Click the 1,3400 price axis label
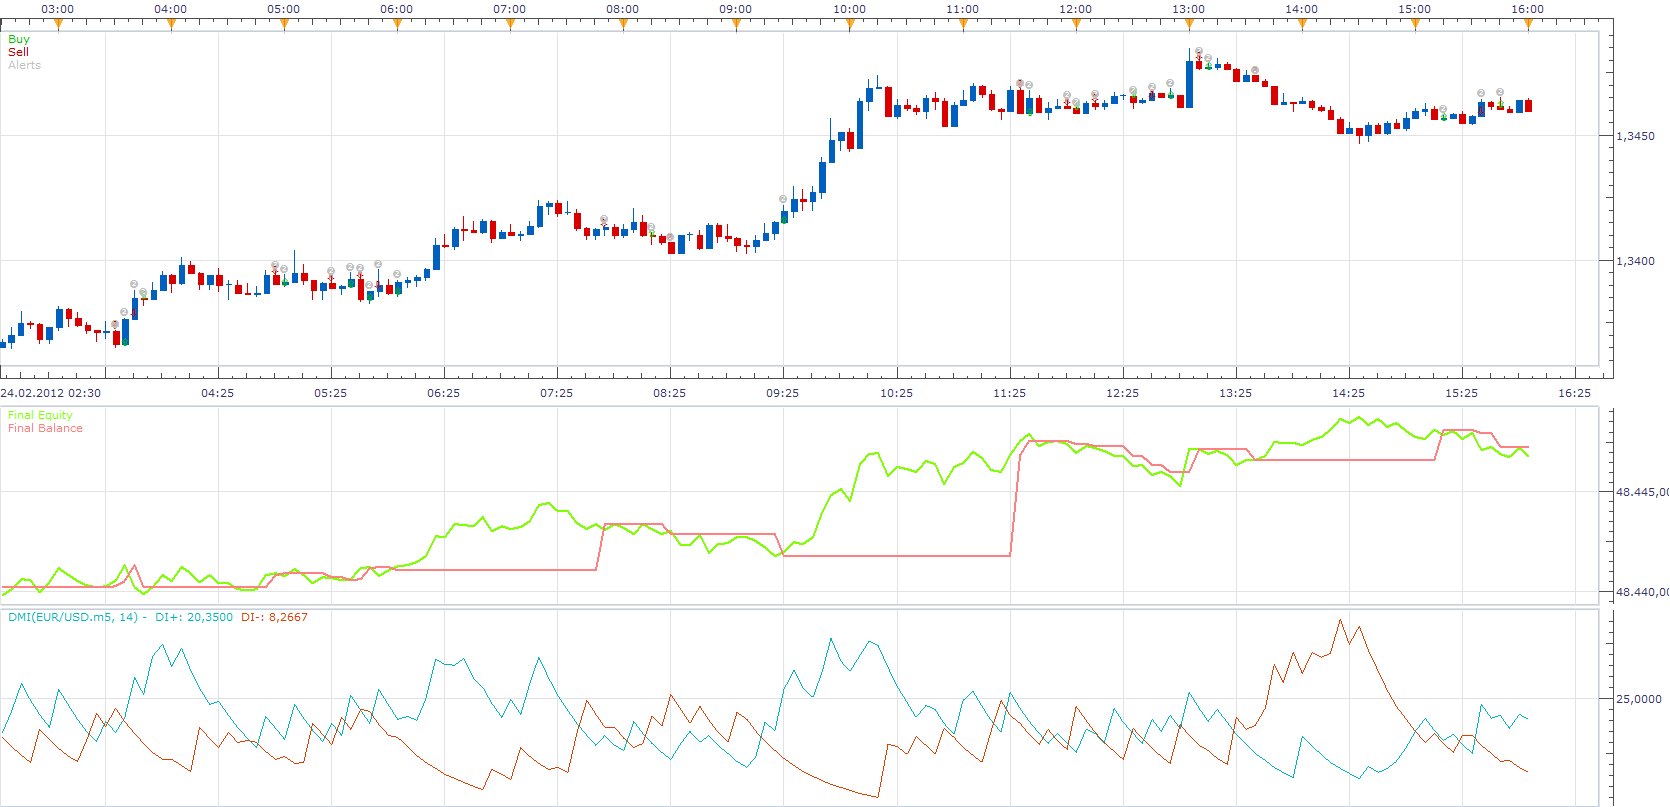The width and height of the screenshot is (1670, 807). click(1636, 261)
